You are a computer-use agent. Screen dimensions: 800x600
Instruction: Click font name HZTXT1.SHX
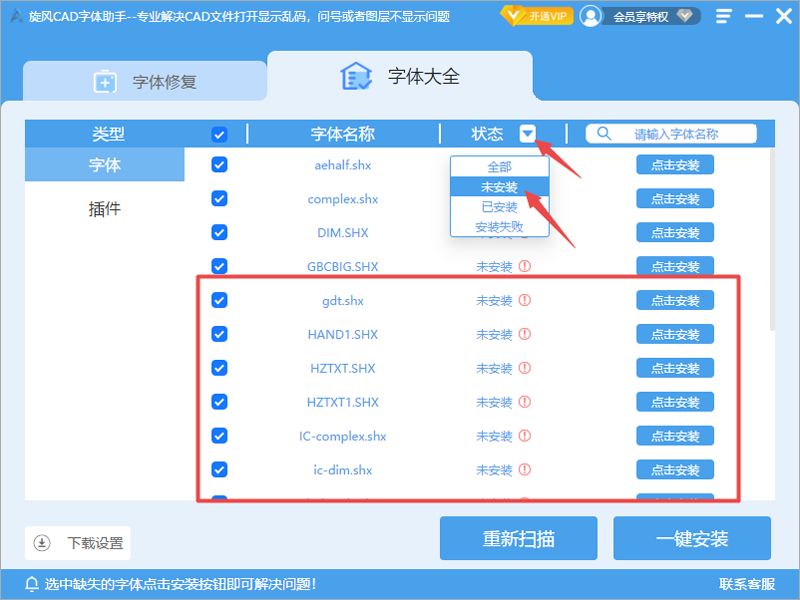point(343,402)
